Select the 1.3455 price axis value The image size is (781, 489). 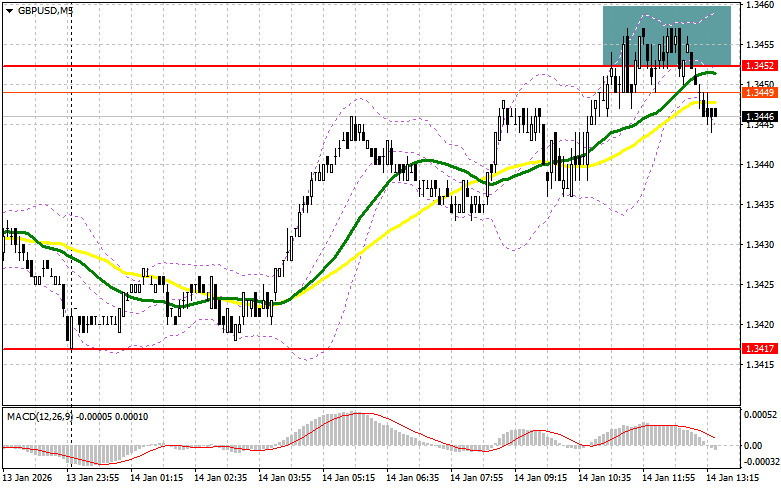click(x=760, y=45)
